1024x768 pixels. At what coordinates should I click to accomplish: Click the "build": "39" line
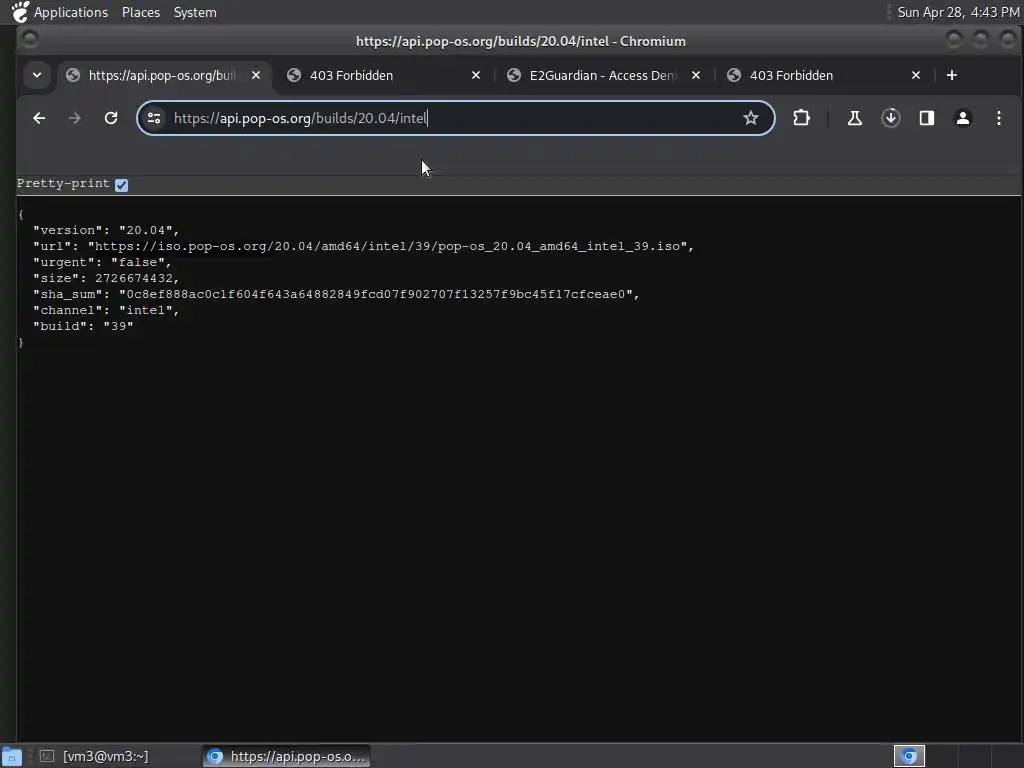(x=83, y=327)
